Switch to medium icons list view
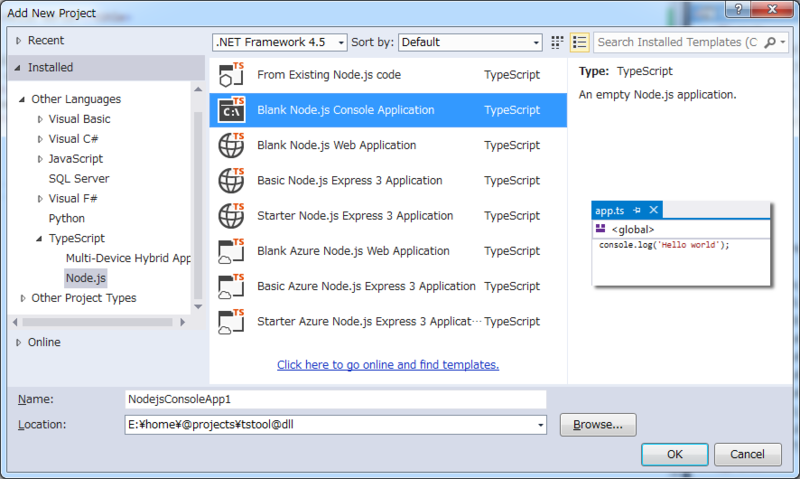Image resolution: width=800 pixels, height=479 pixels. [580, 42]
